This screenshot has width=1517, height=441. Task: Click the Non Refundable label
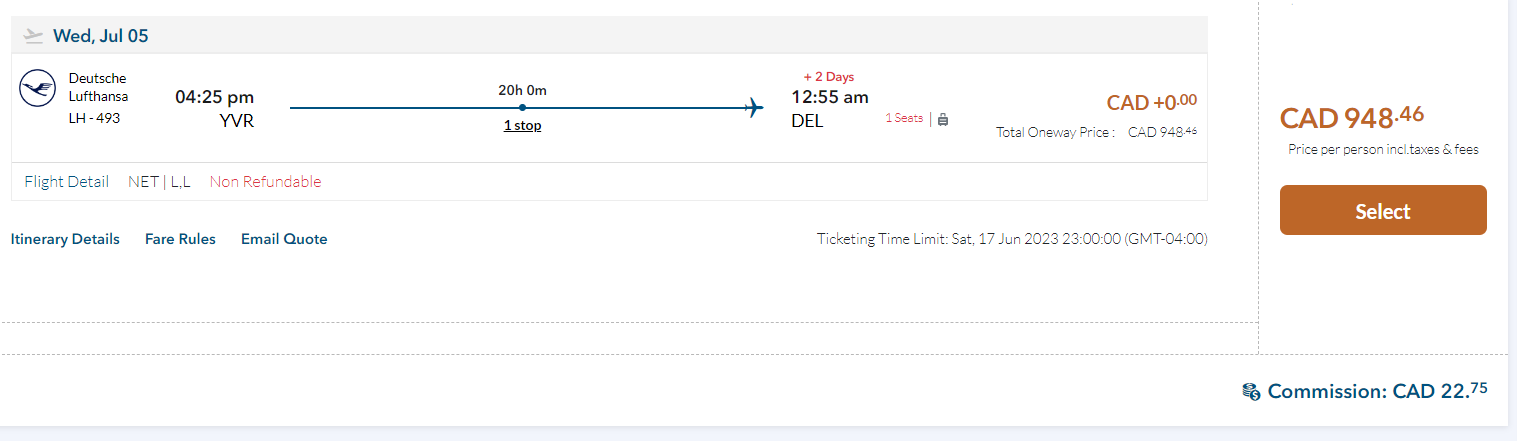[x=265, y=182]
